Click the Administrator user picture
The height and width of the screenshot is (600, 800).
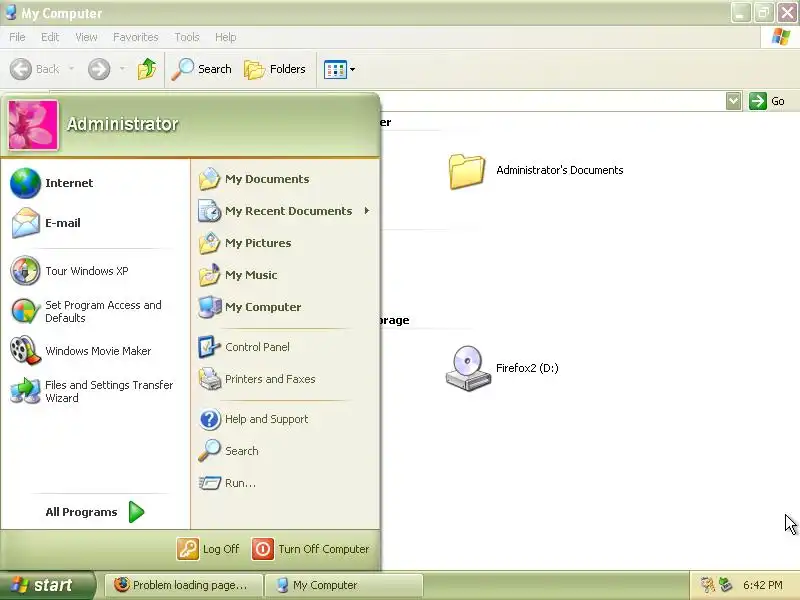[33, 125]
